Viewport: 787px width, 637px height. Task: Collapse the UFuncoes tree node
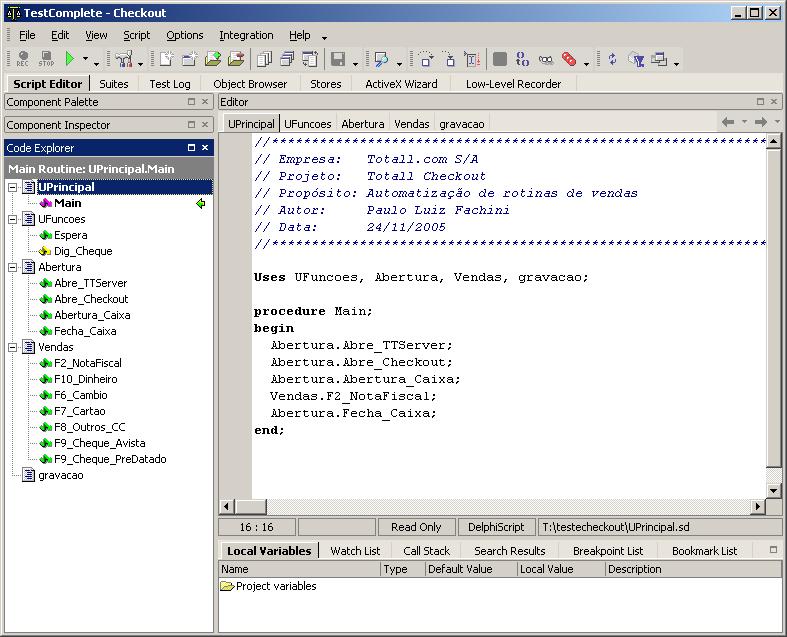pyautogui.click(x=13, y=219)
